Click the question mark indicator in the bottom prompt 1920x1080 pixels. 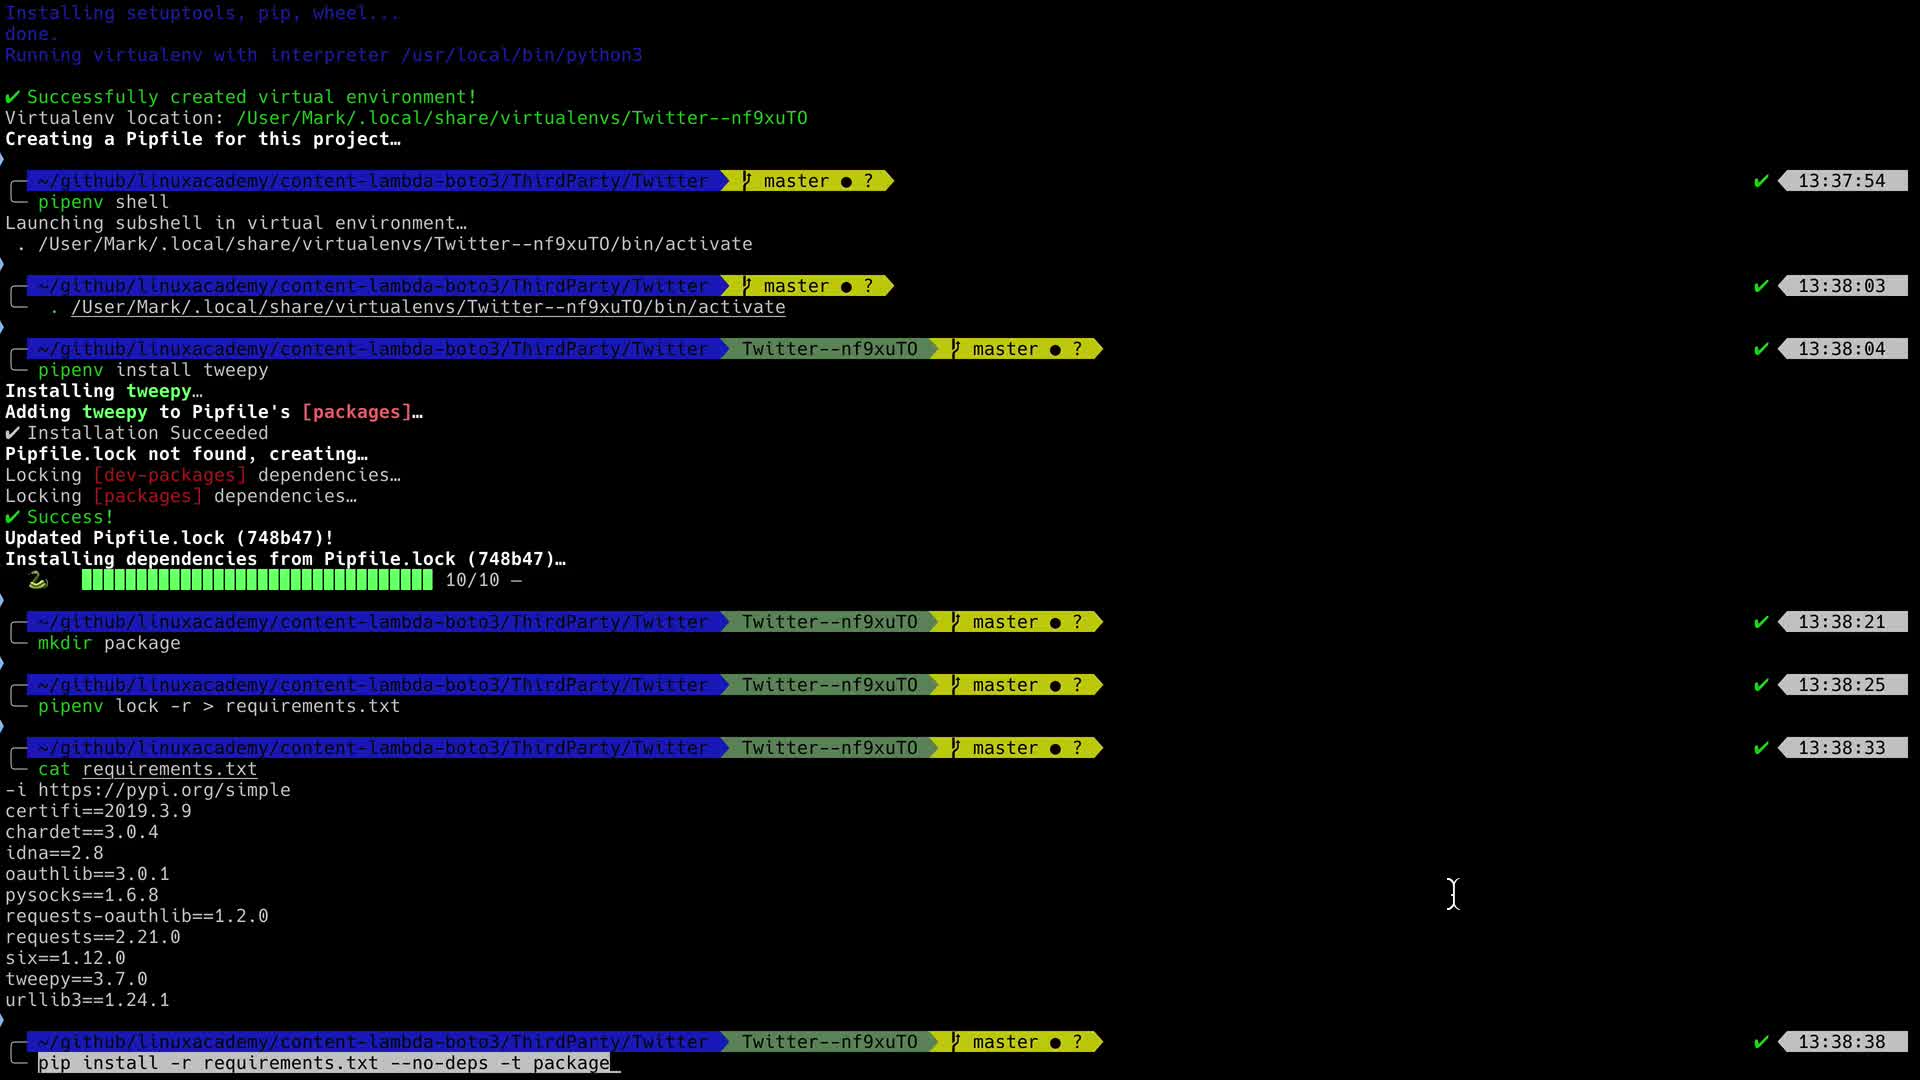click(1077, 1042)
